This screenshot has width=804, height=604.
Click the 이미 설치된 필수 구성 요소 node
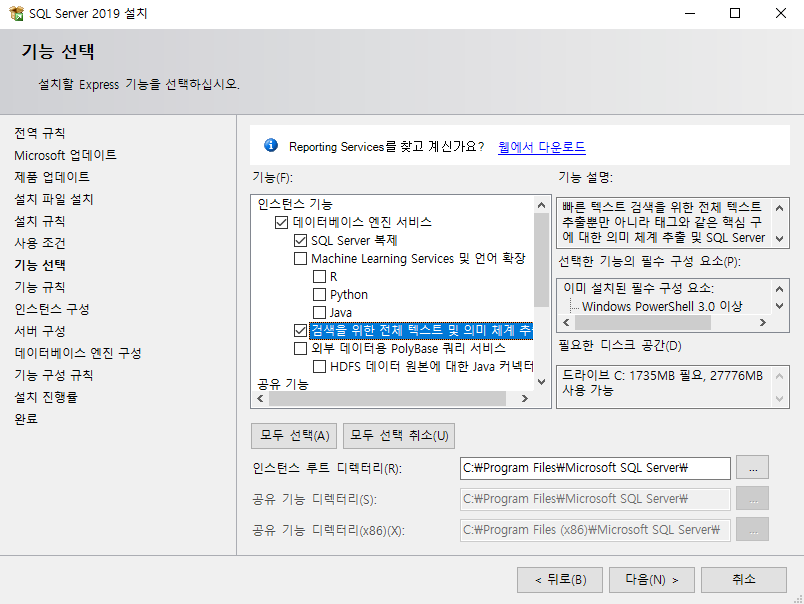(x=638, y=288)
